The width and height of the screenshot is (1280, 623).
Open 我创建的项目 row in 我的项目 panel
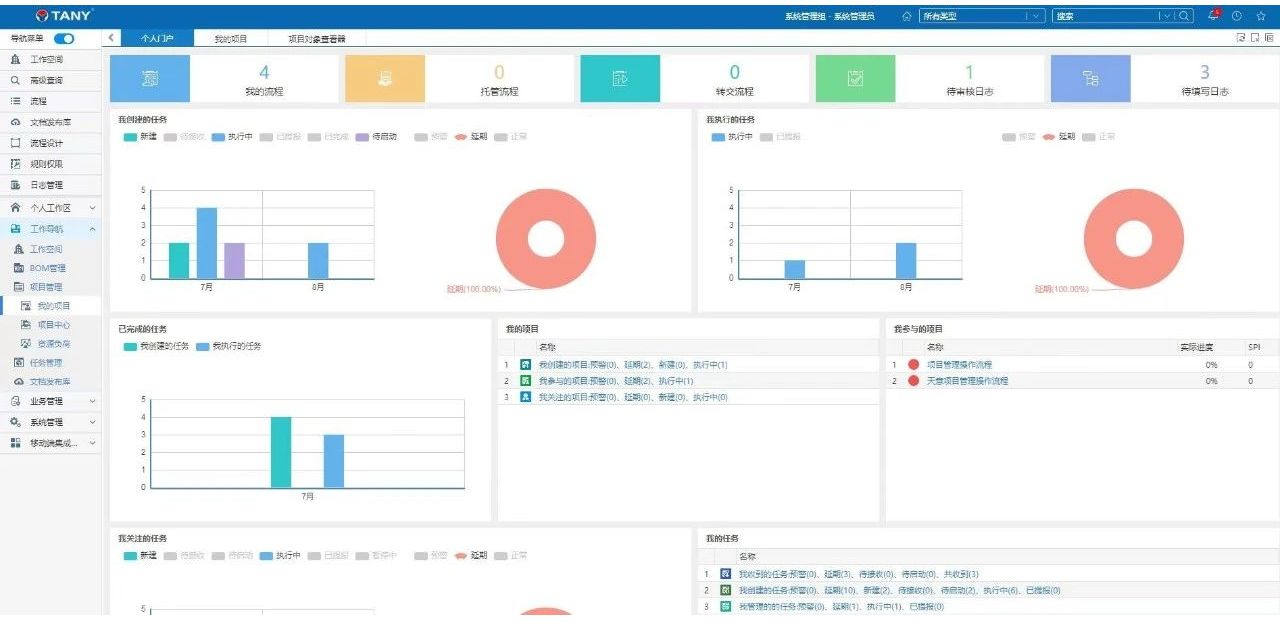point(633,365)
